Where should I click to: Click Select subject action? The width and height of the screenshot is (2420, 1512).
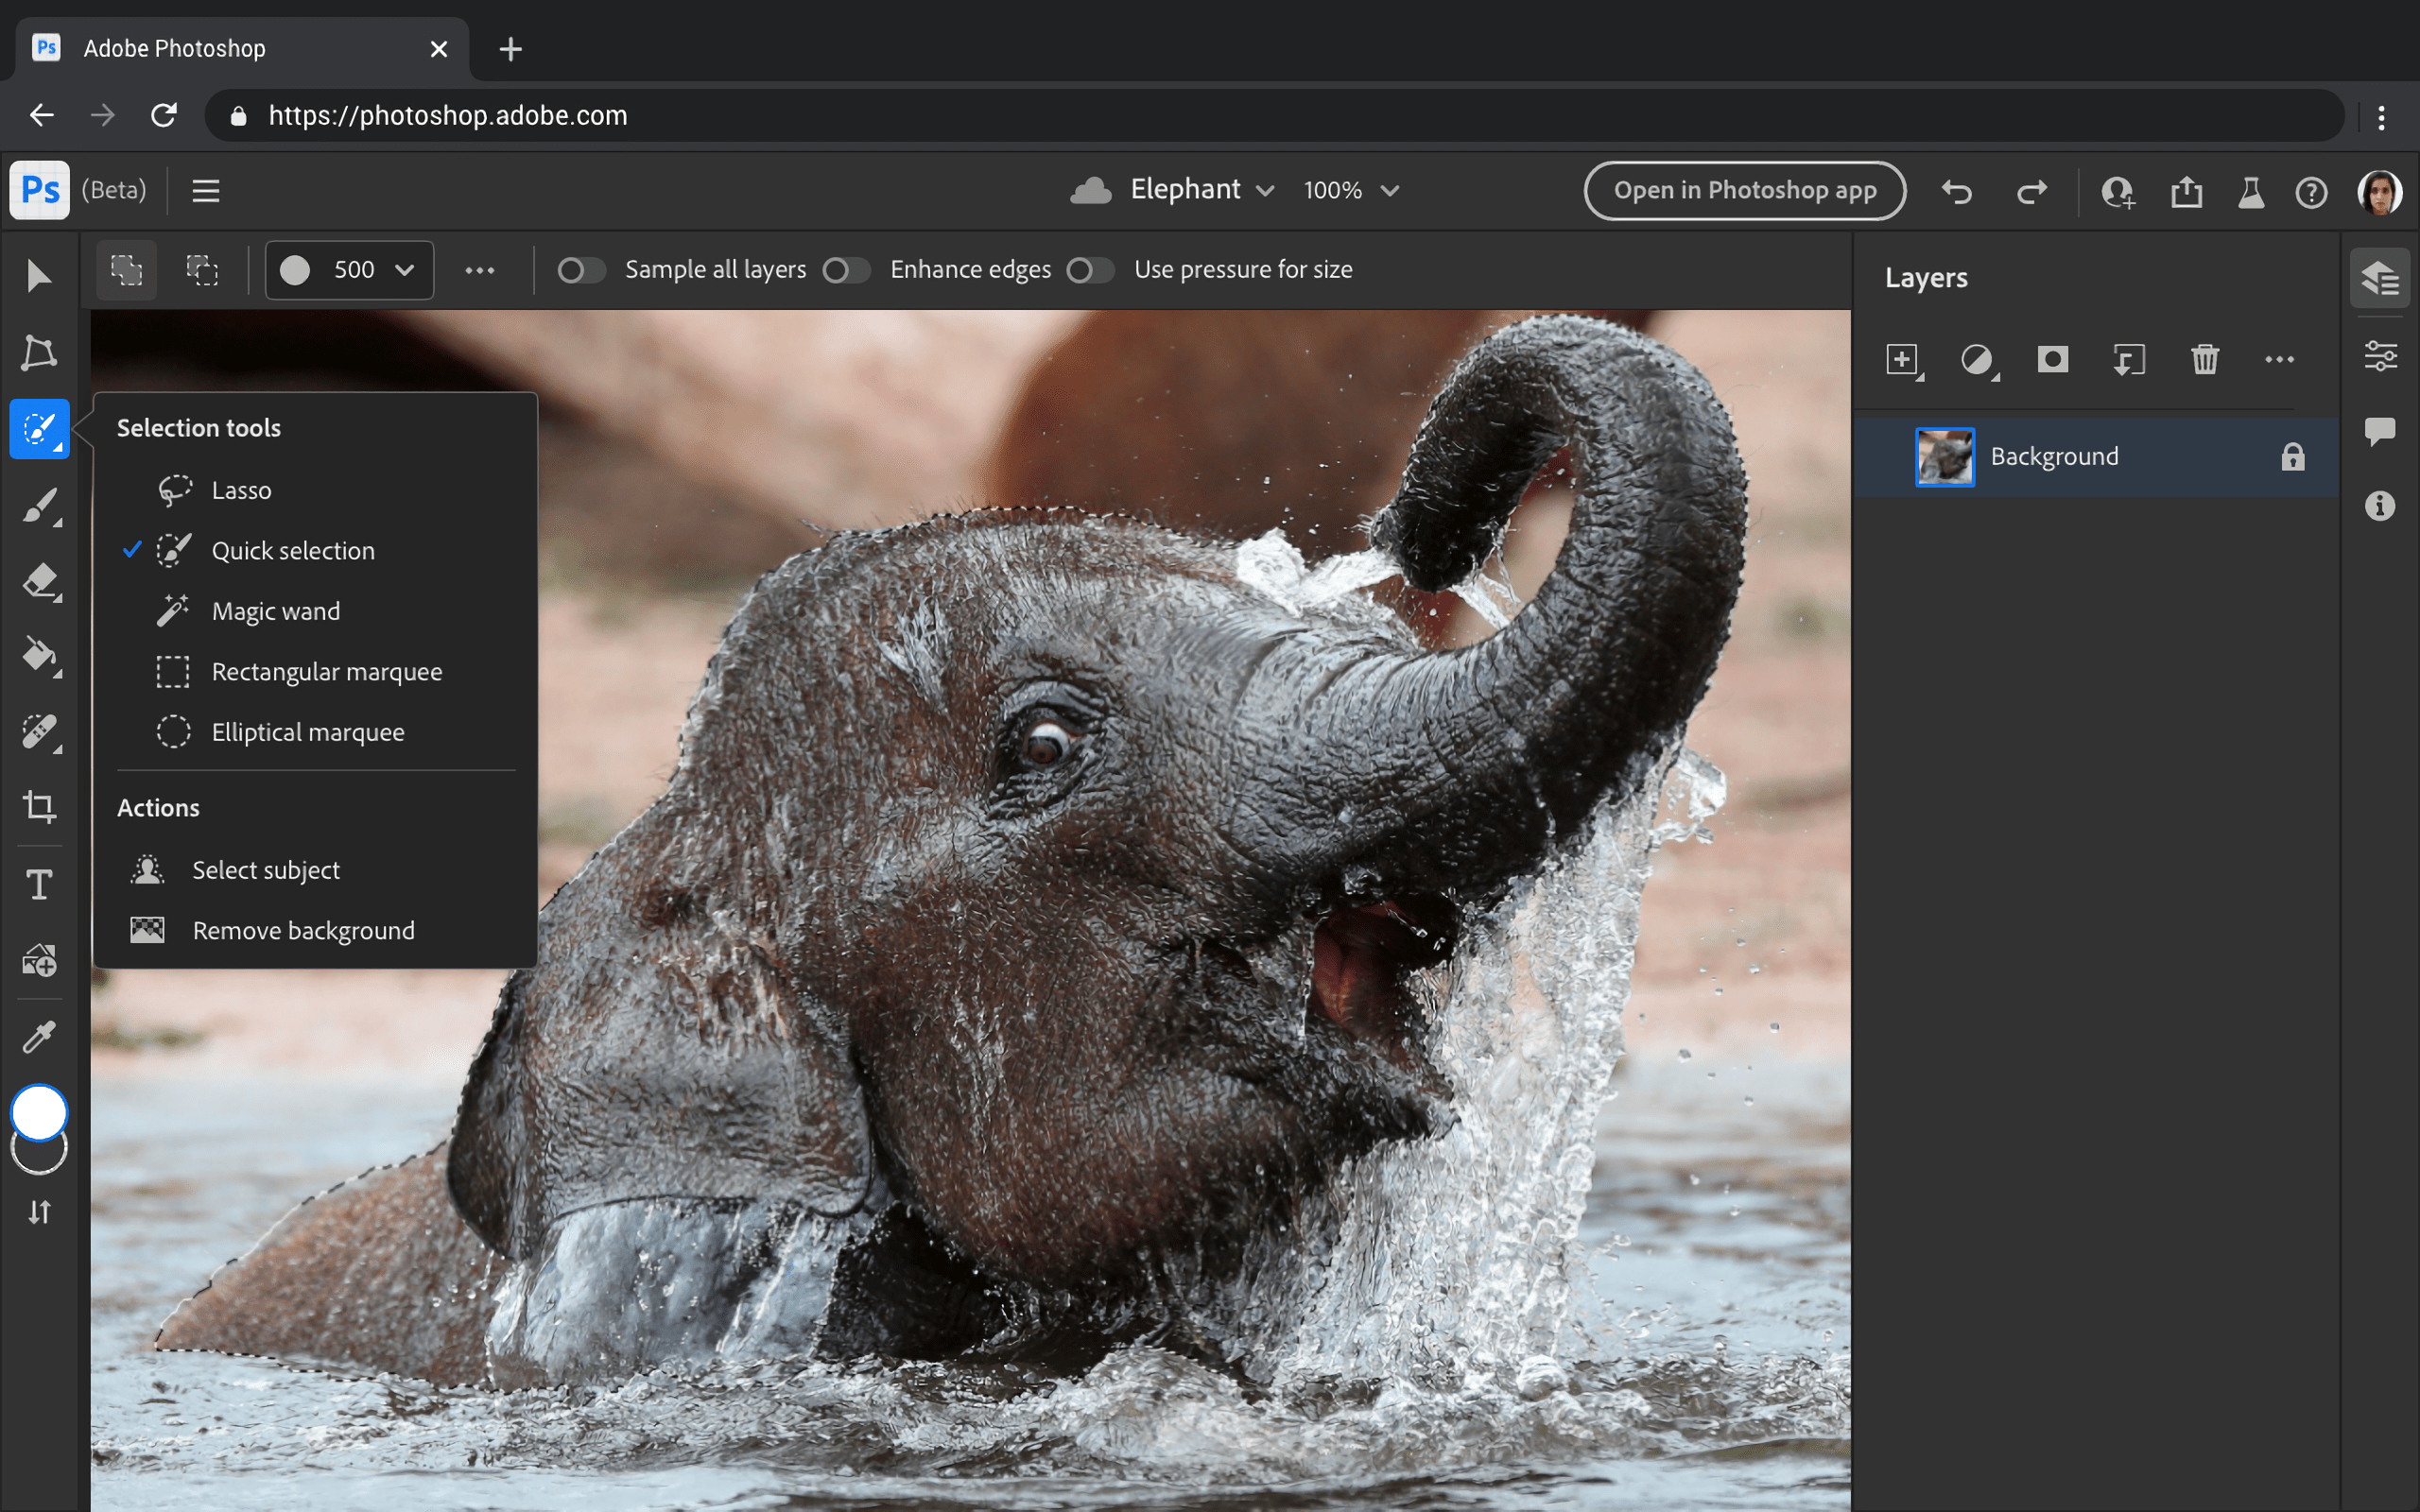pyautogui.click(x=263, y=869)
